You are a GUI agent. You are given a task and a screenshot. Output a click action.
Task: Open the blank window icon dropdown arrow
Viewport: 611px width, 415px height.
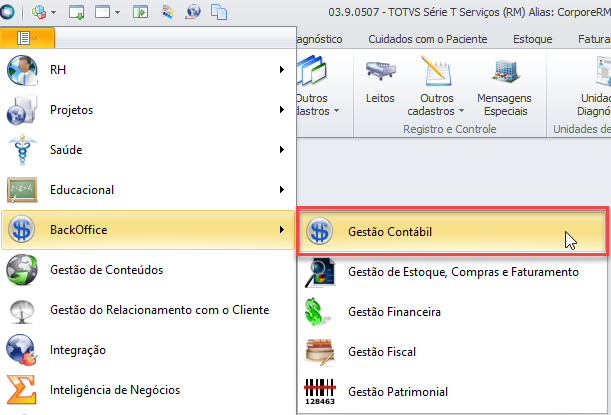(117, 12)
